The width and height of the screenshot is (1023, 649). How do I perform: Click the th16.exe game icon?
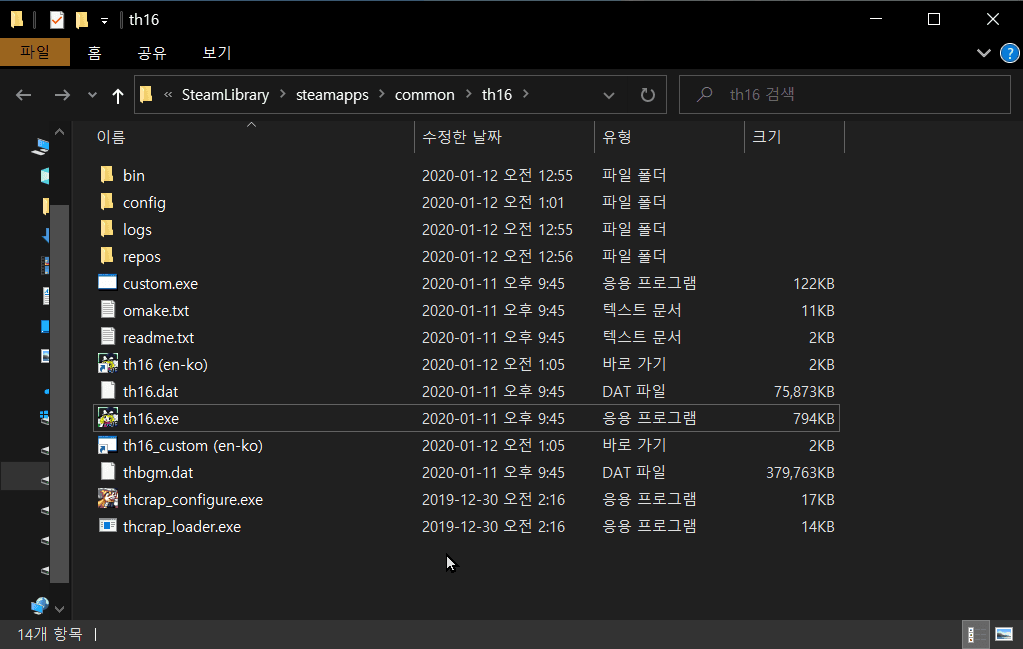coord(108,417)
